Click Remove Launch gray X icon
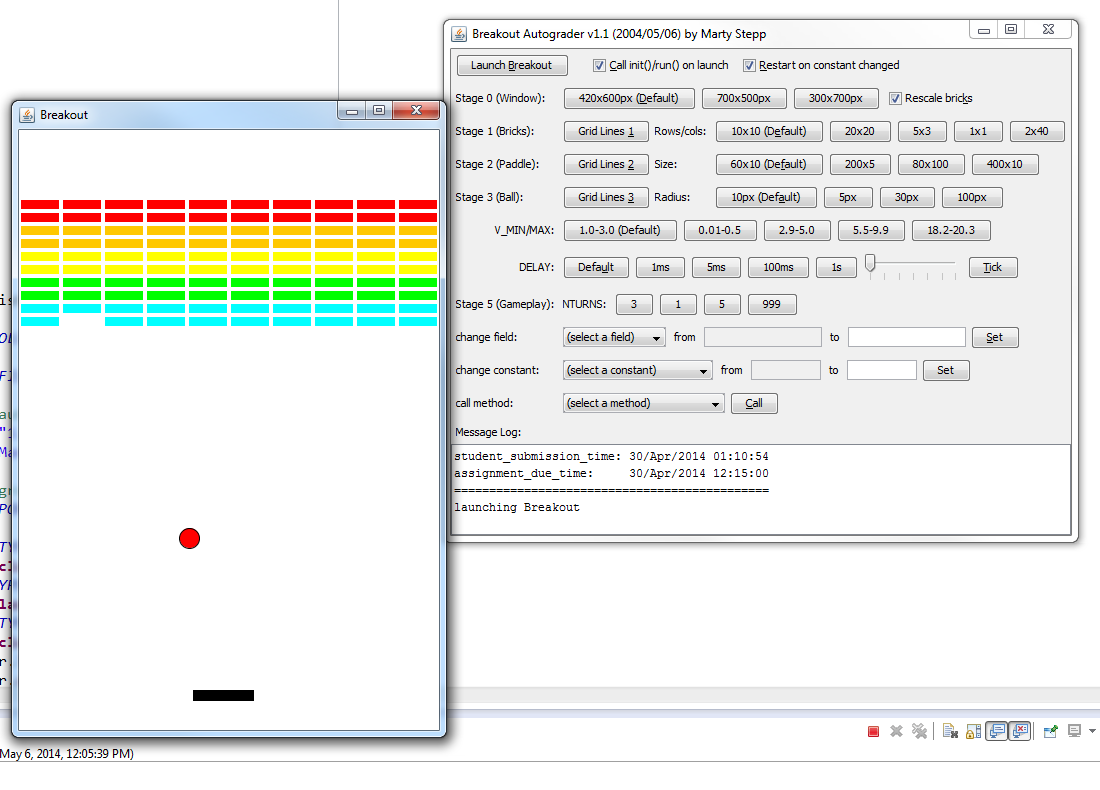 click(897, 732)
